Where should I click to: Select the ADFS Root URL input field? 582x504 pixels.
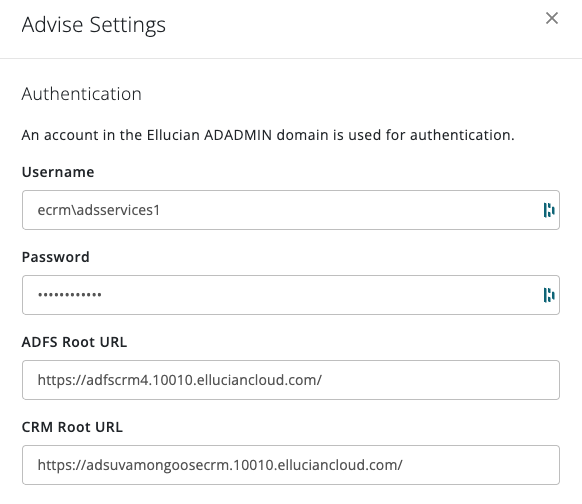[291, 380]
